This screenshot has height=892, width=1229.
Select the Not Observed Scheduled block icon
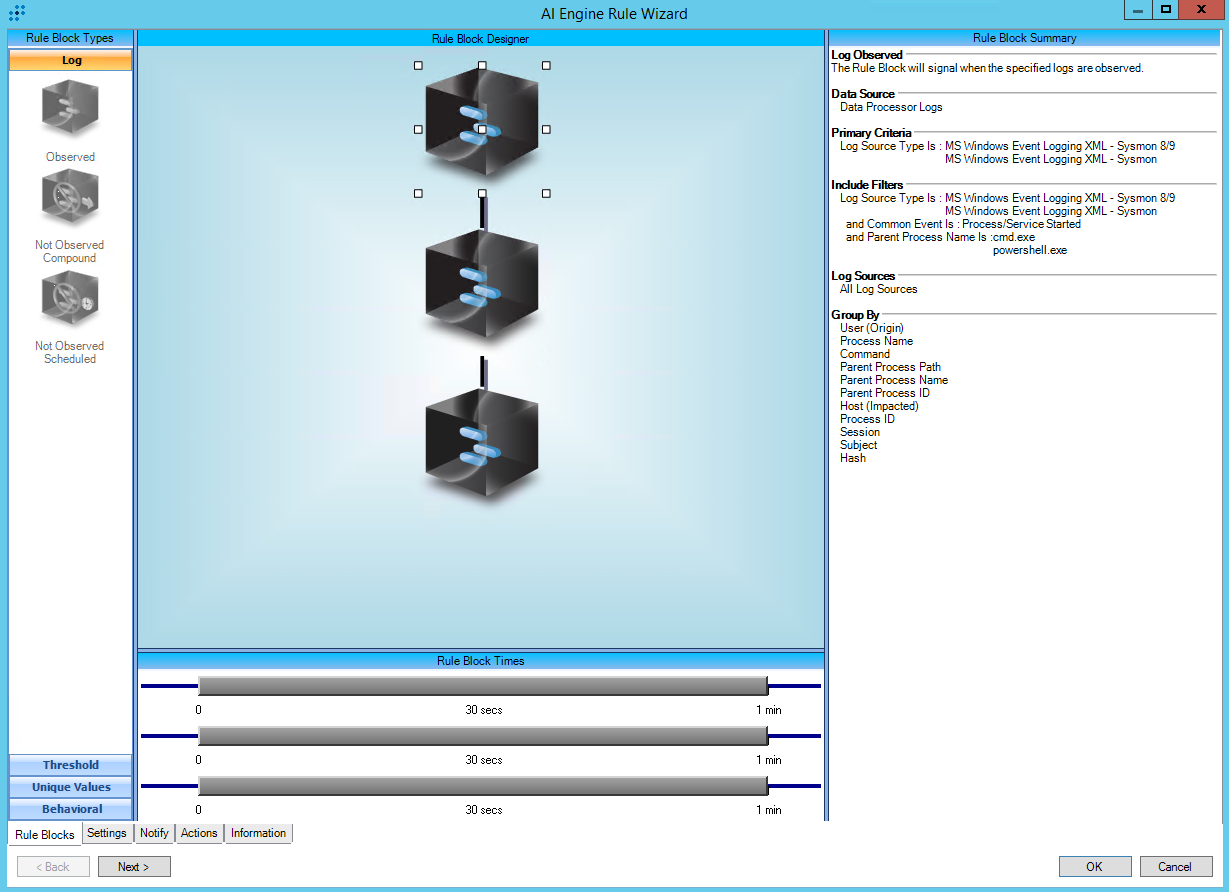(70, 299)
